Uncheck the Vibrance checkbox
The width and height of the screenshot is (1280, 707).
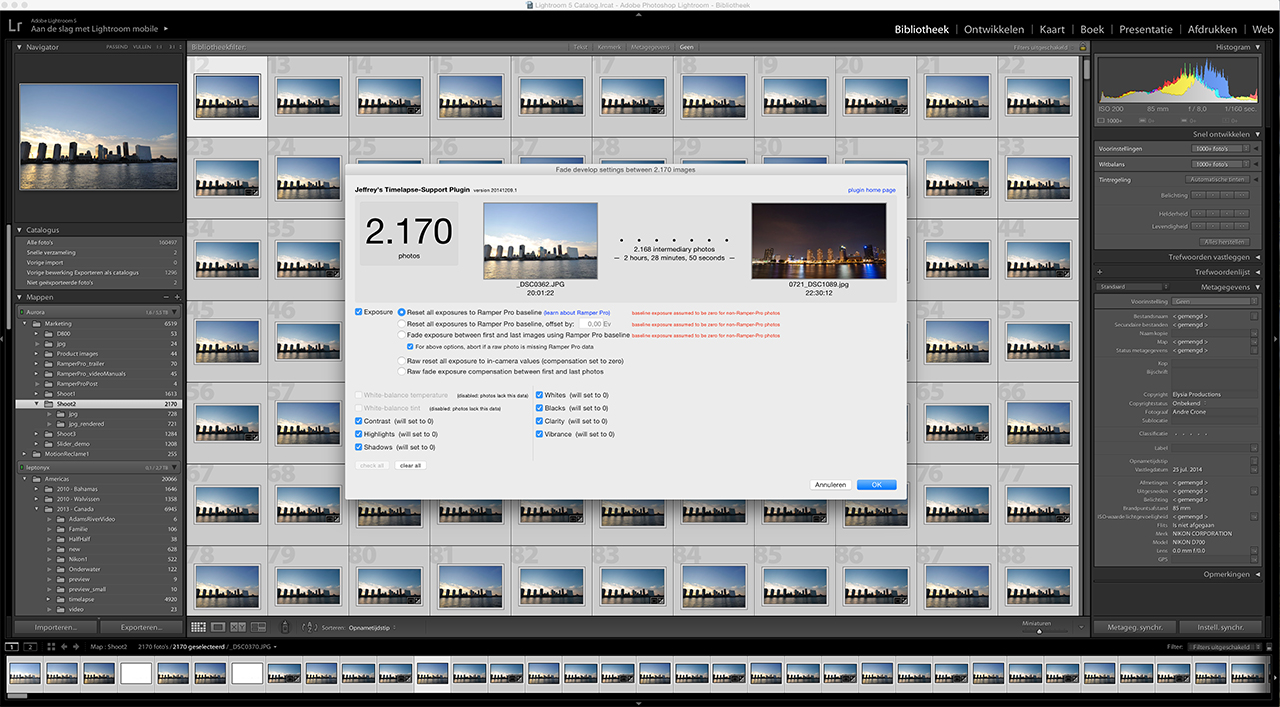[x=540, y=434]
